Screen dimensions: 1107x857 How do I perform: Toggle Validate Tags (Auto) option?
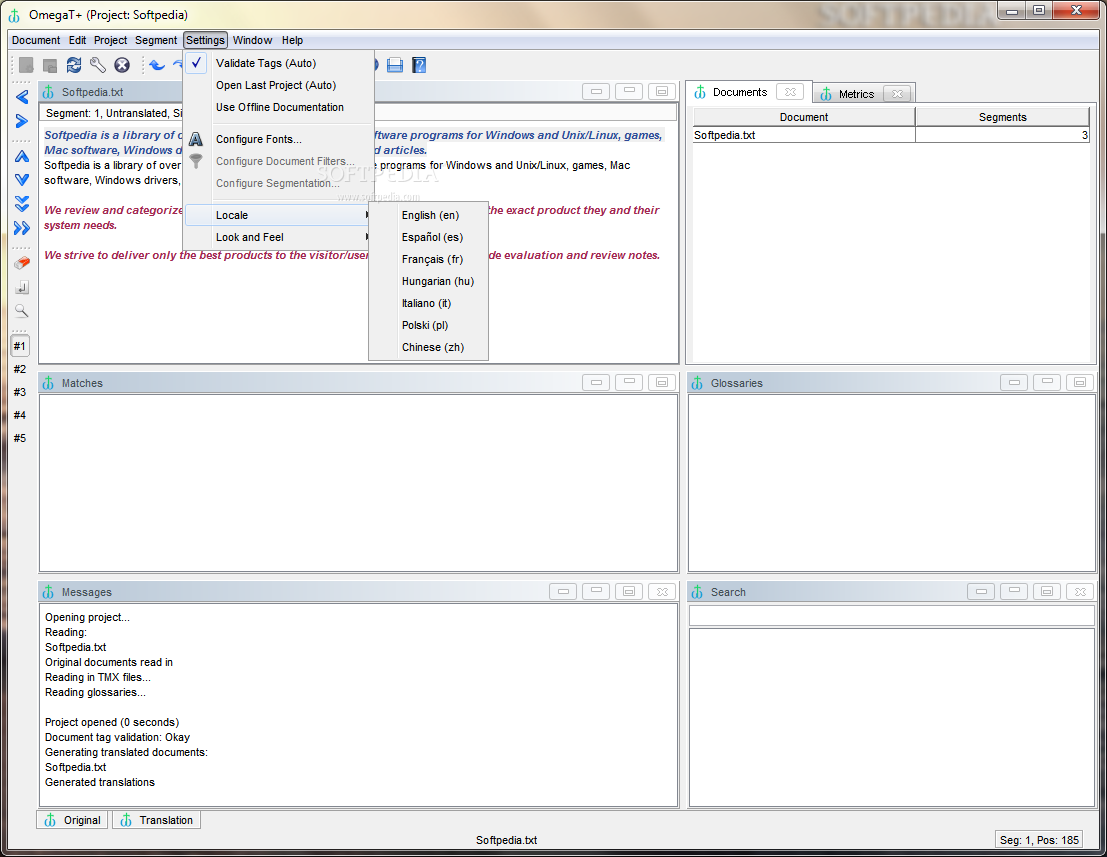point(278,63)
